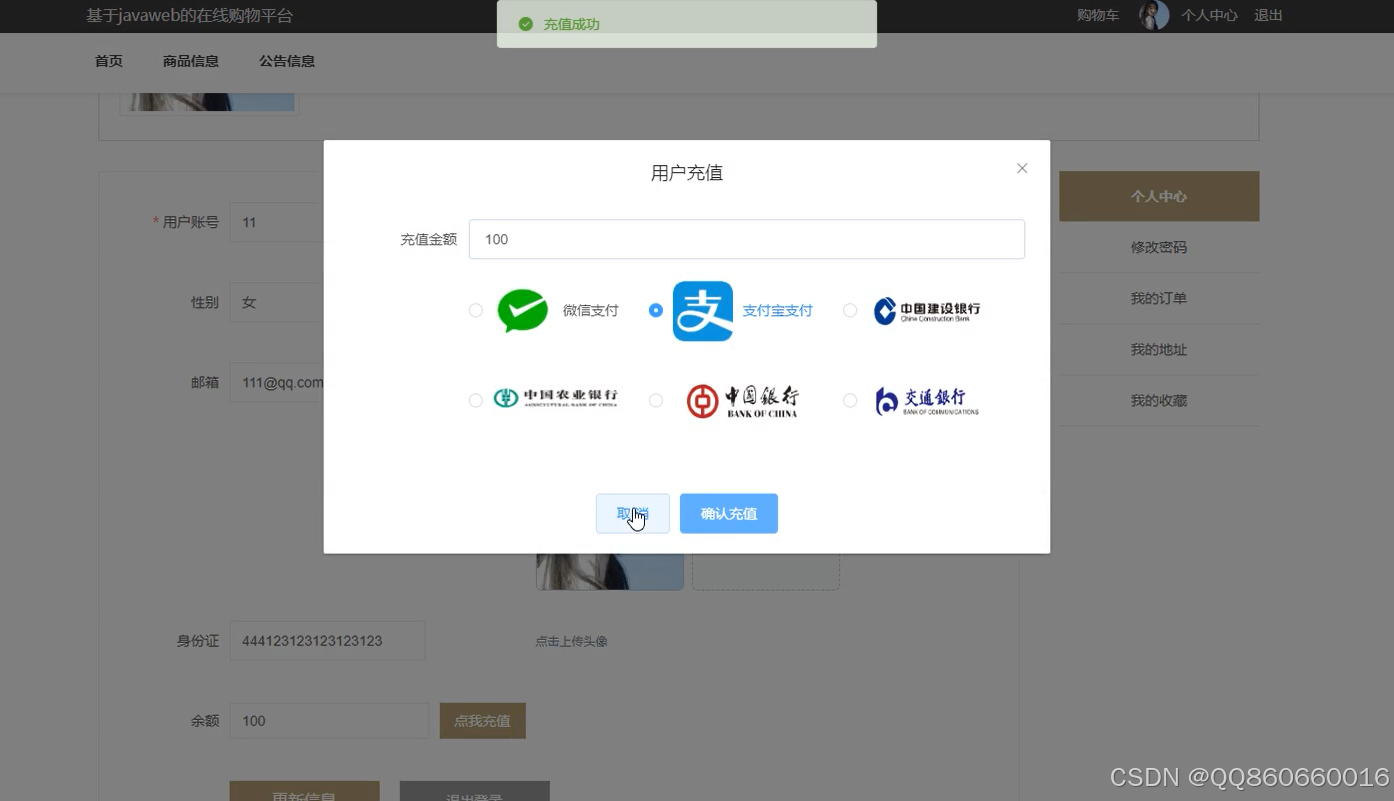Screen dimensions: 1394x801
Task: Select the Bank of China radio button
Action: pyautogui.click(x=656, y=400)
